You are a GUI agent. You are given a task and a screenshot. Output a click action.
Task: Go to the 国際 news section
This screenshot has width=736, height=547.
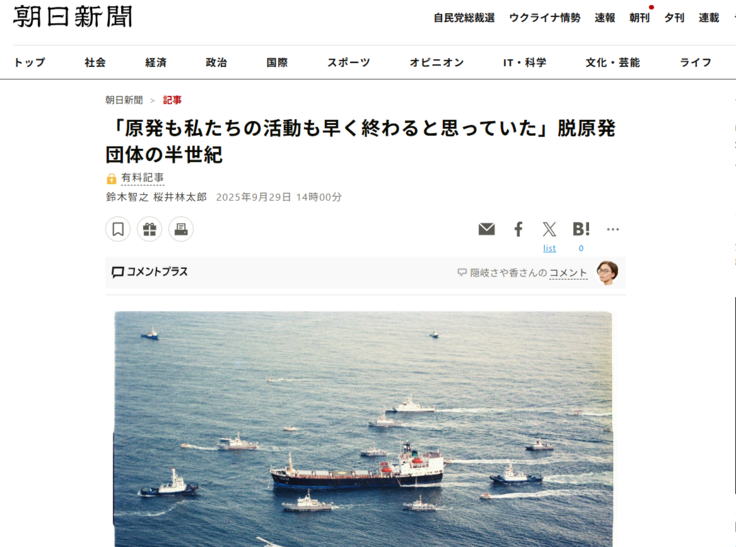277,62
